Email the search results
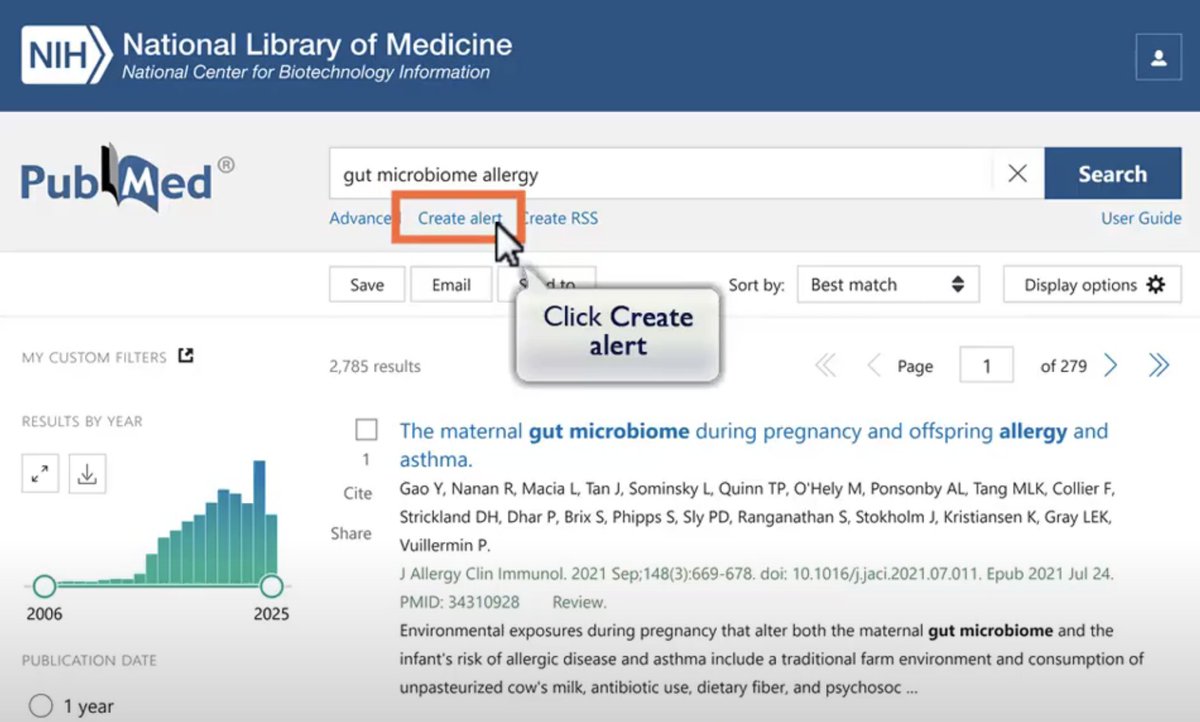1200x722 pixels. coord(451,285)
